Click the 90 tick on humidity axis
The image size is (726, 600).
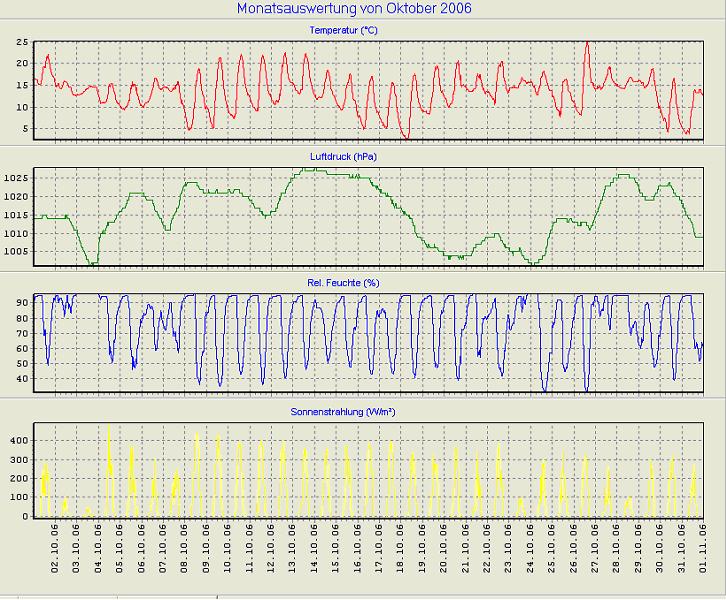[x=22, y=301]
